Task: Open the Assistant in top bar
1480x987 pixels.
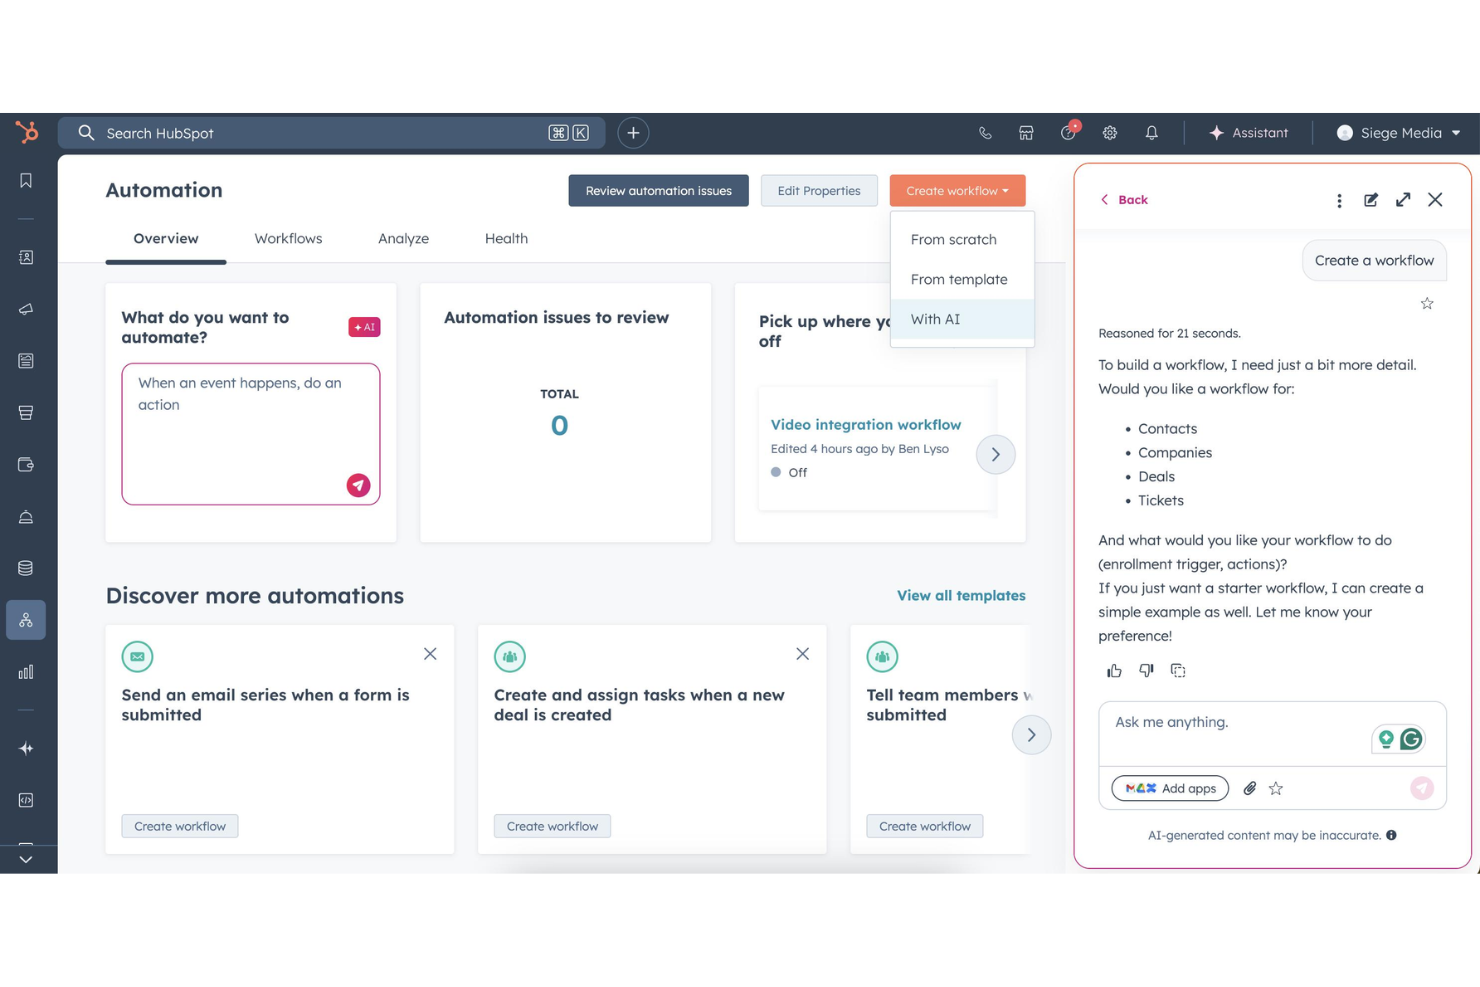Action: coord(1248,133)
